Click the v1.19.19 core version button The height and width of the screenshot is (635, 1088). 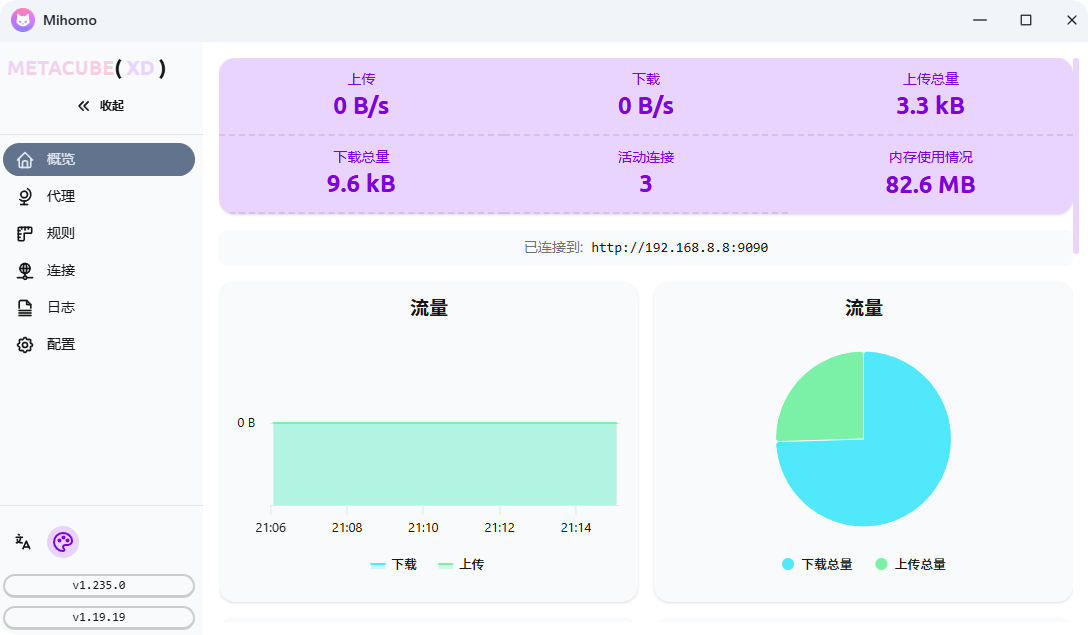pos(99,617)
